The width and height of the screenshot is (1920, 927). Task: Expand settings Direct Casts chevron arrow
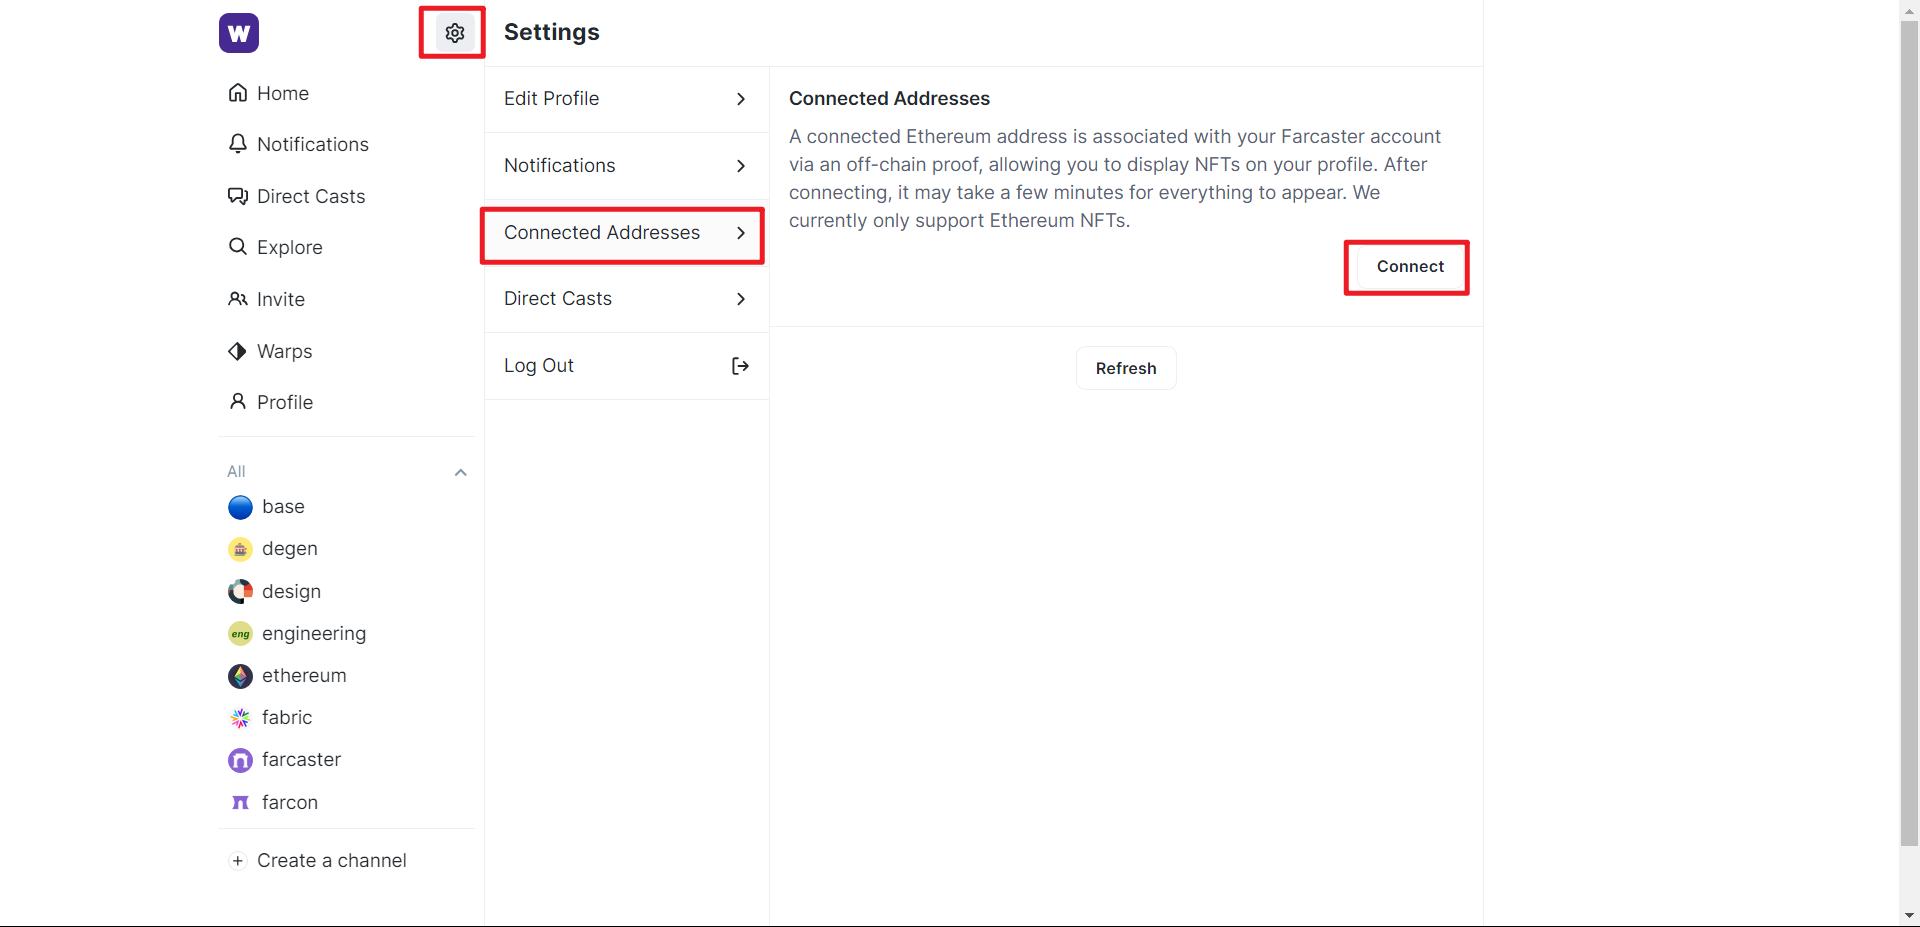(x=741, y=299)
